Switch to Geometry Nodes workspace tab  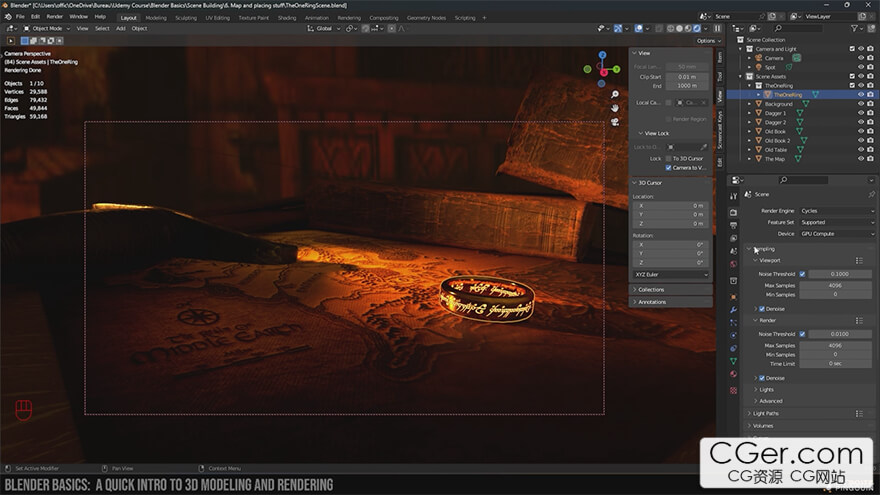coord(427,18)
